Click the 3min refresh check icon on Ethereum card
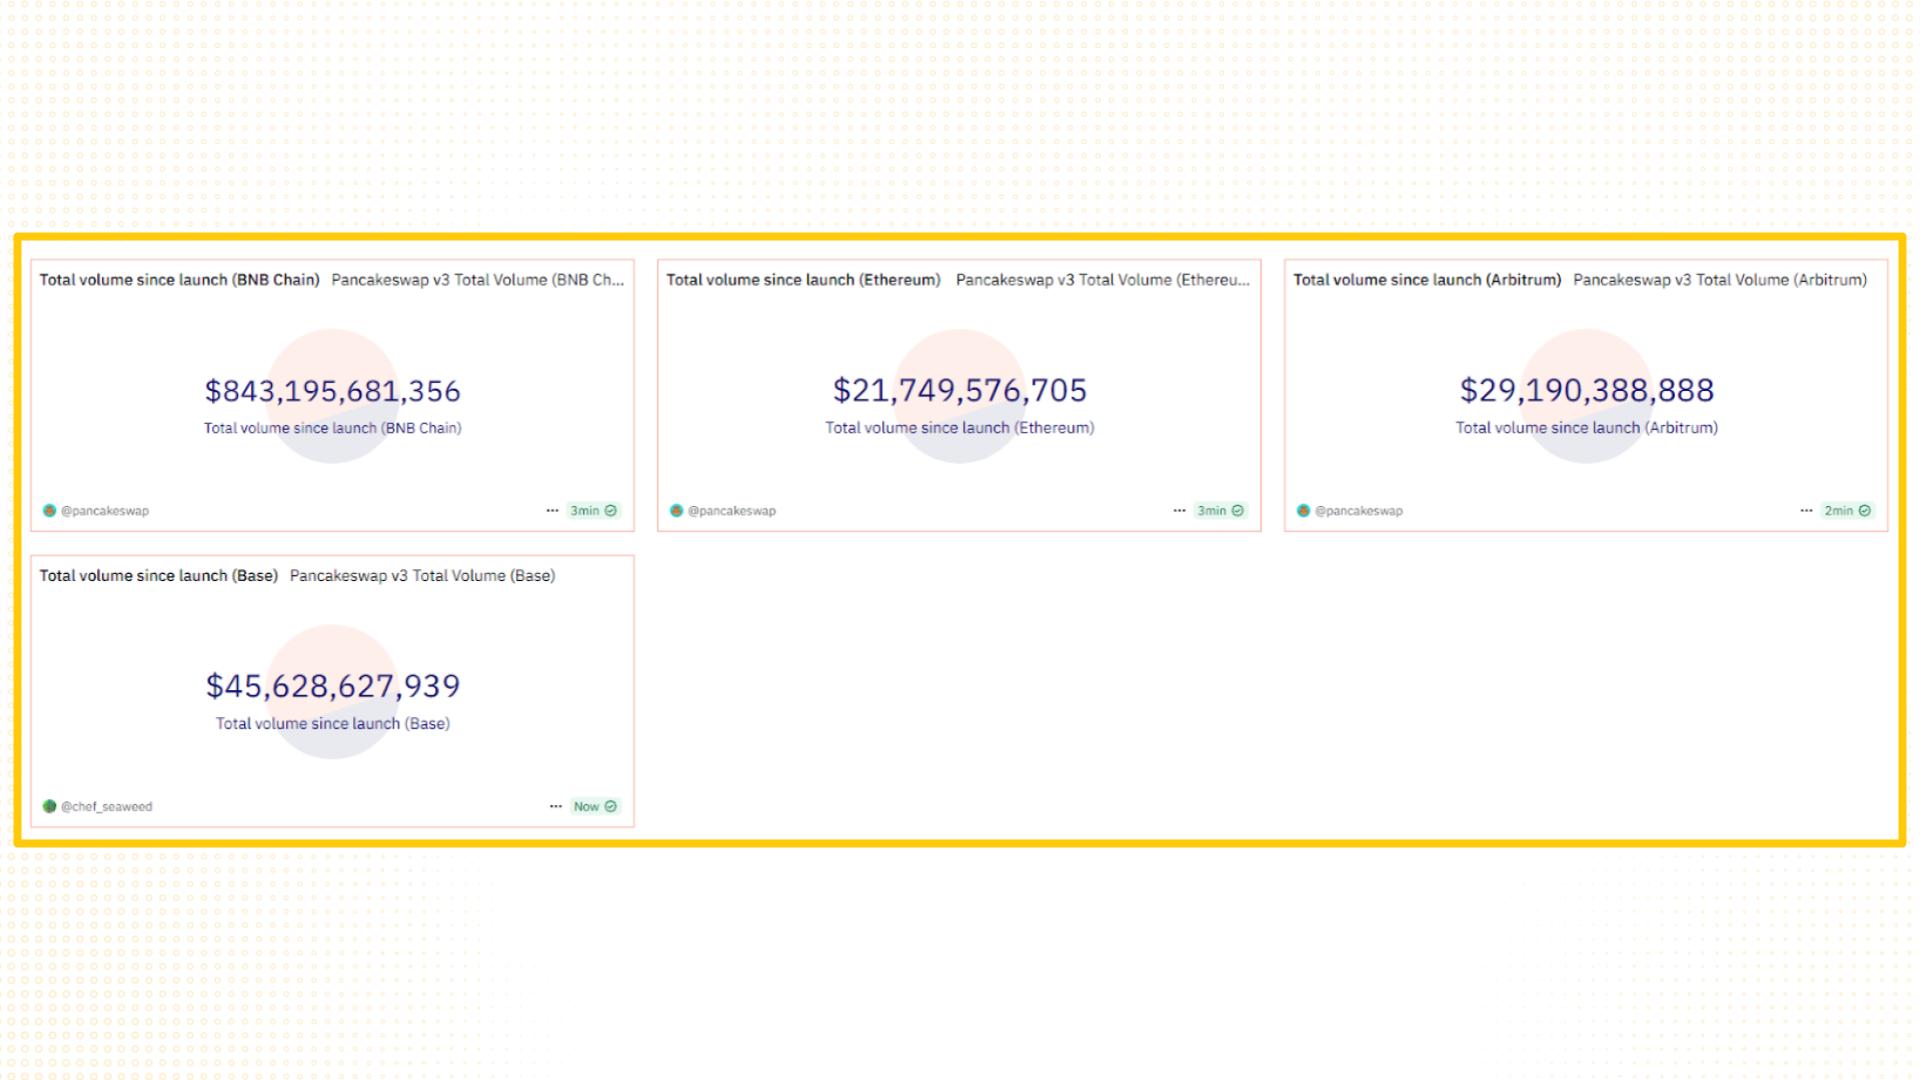Screen dimensions: 1920x1080 tap(1238, 511)
